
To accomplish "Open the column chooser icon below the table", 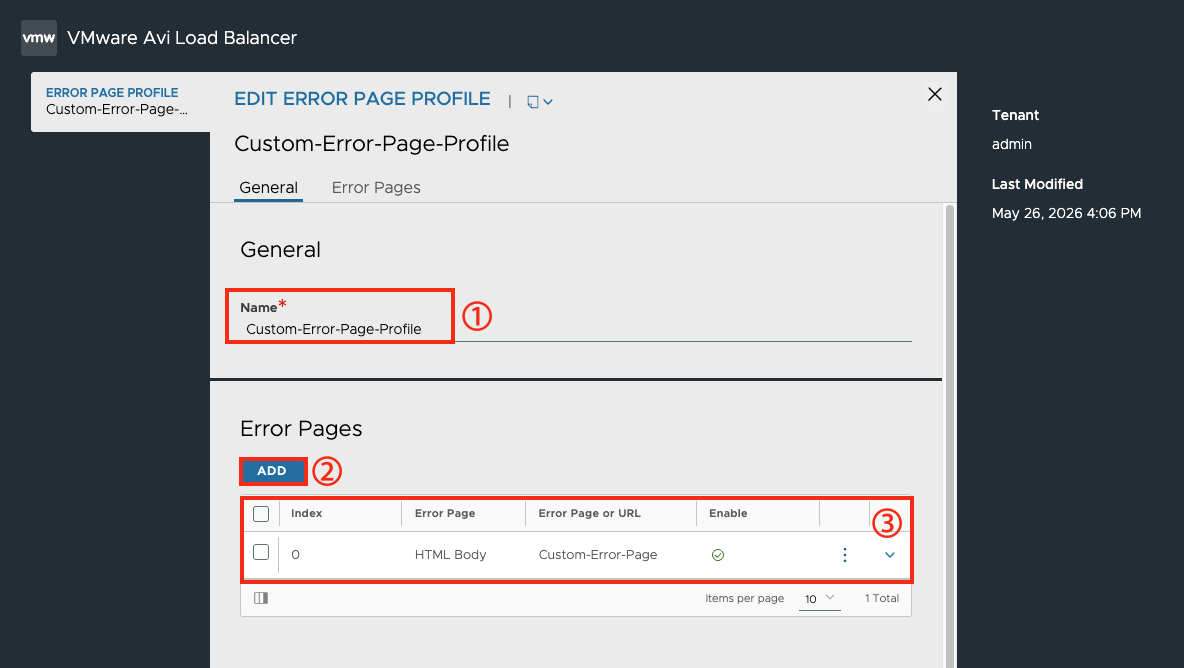I will (x=261, y=598).
